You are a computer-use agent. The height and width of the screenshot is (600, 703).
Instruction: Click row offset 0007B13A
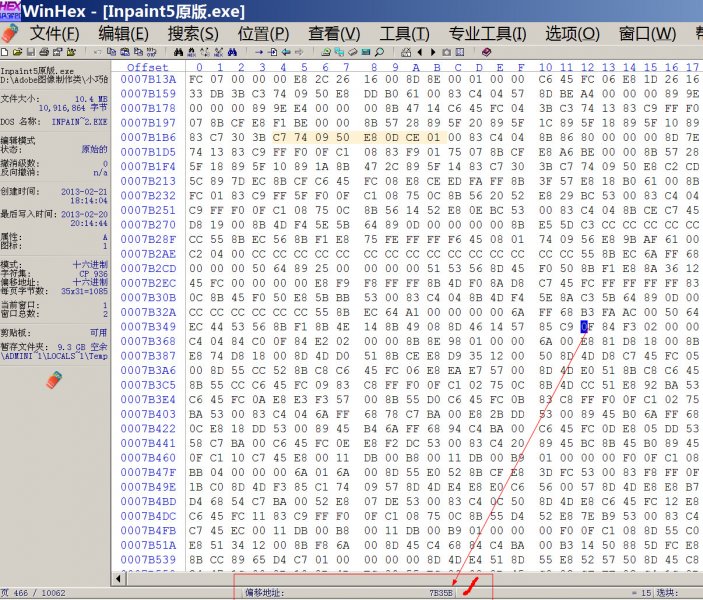[x=148, y=79]
